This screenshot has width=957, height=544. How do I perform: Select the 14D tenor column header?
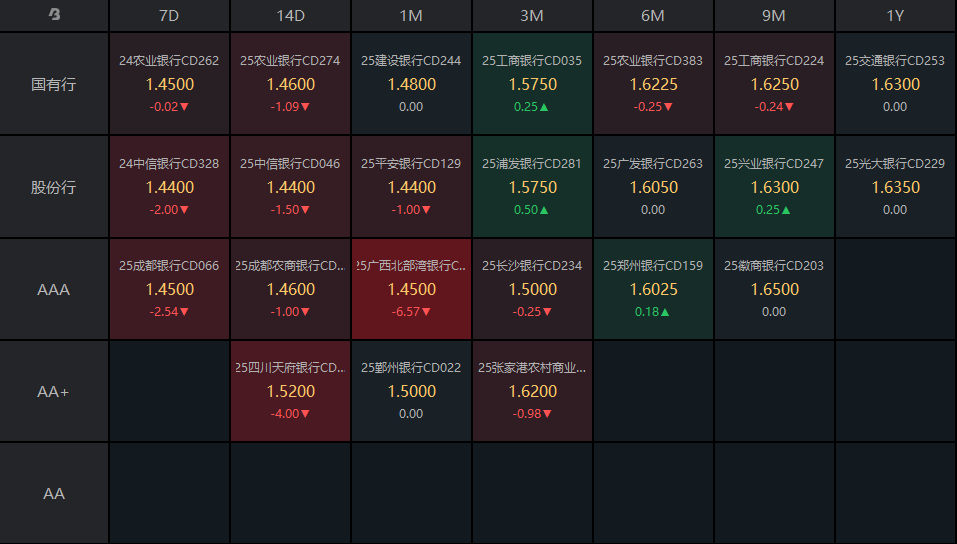click(x=290, y=15)
